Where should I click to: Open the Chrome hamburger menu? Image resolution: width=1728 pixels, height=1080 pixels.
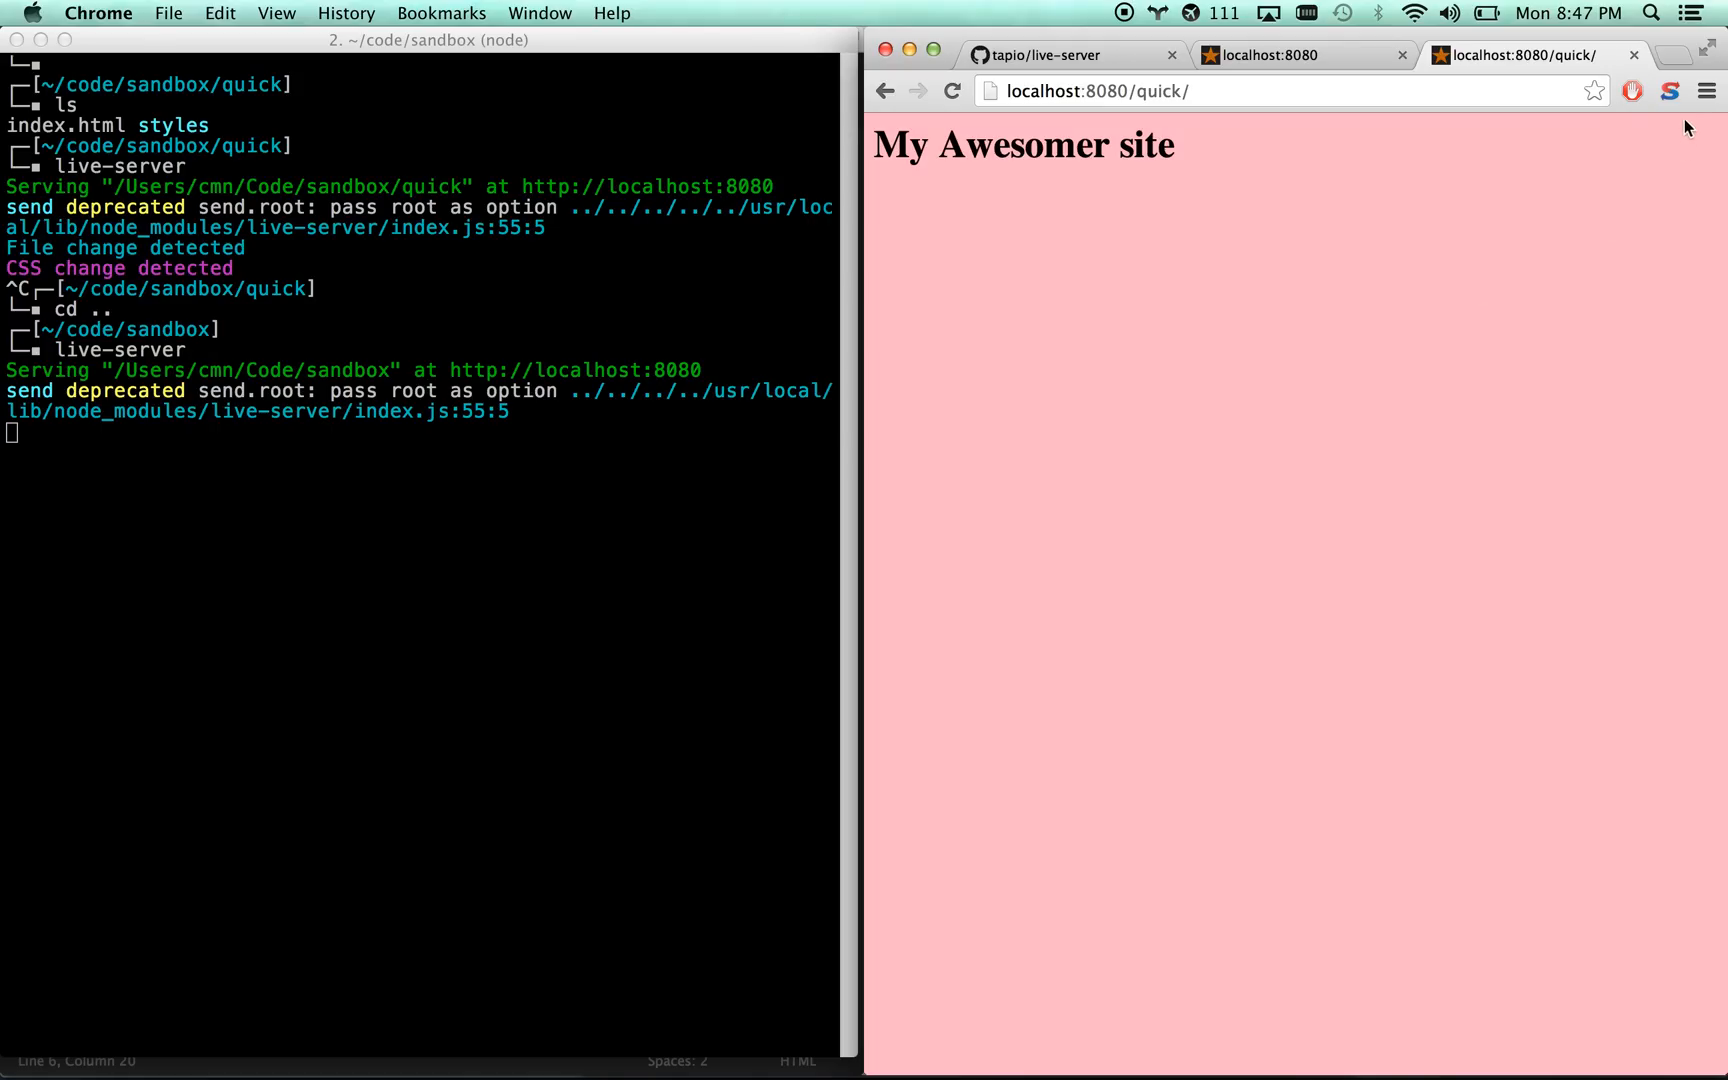click(x=1706, y=91)
